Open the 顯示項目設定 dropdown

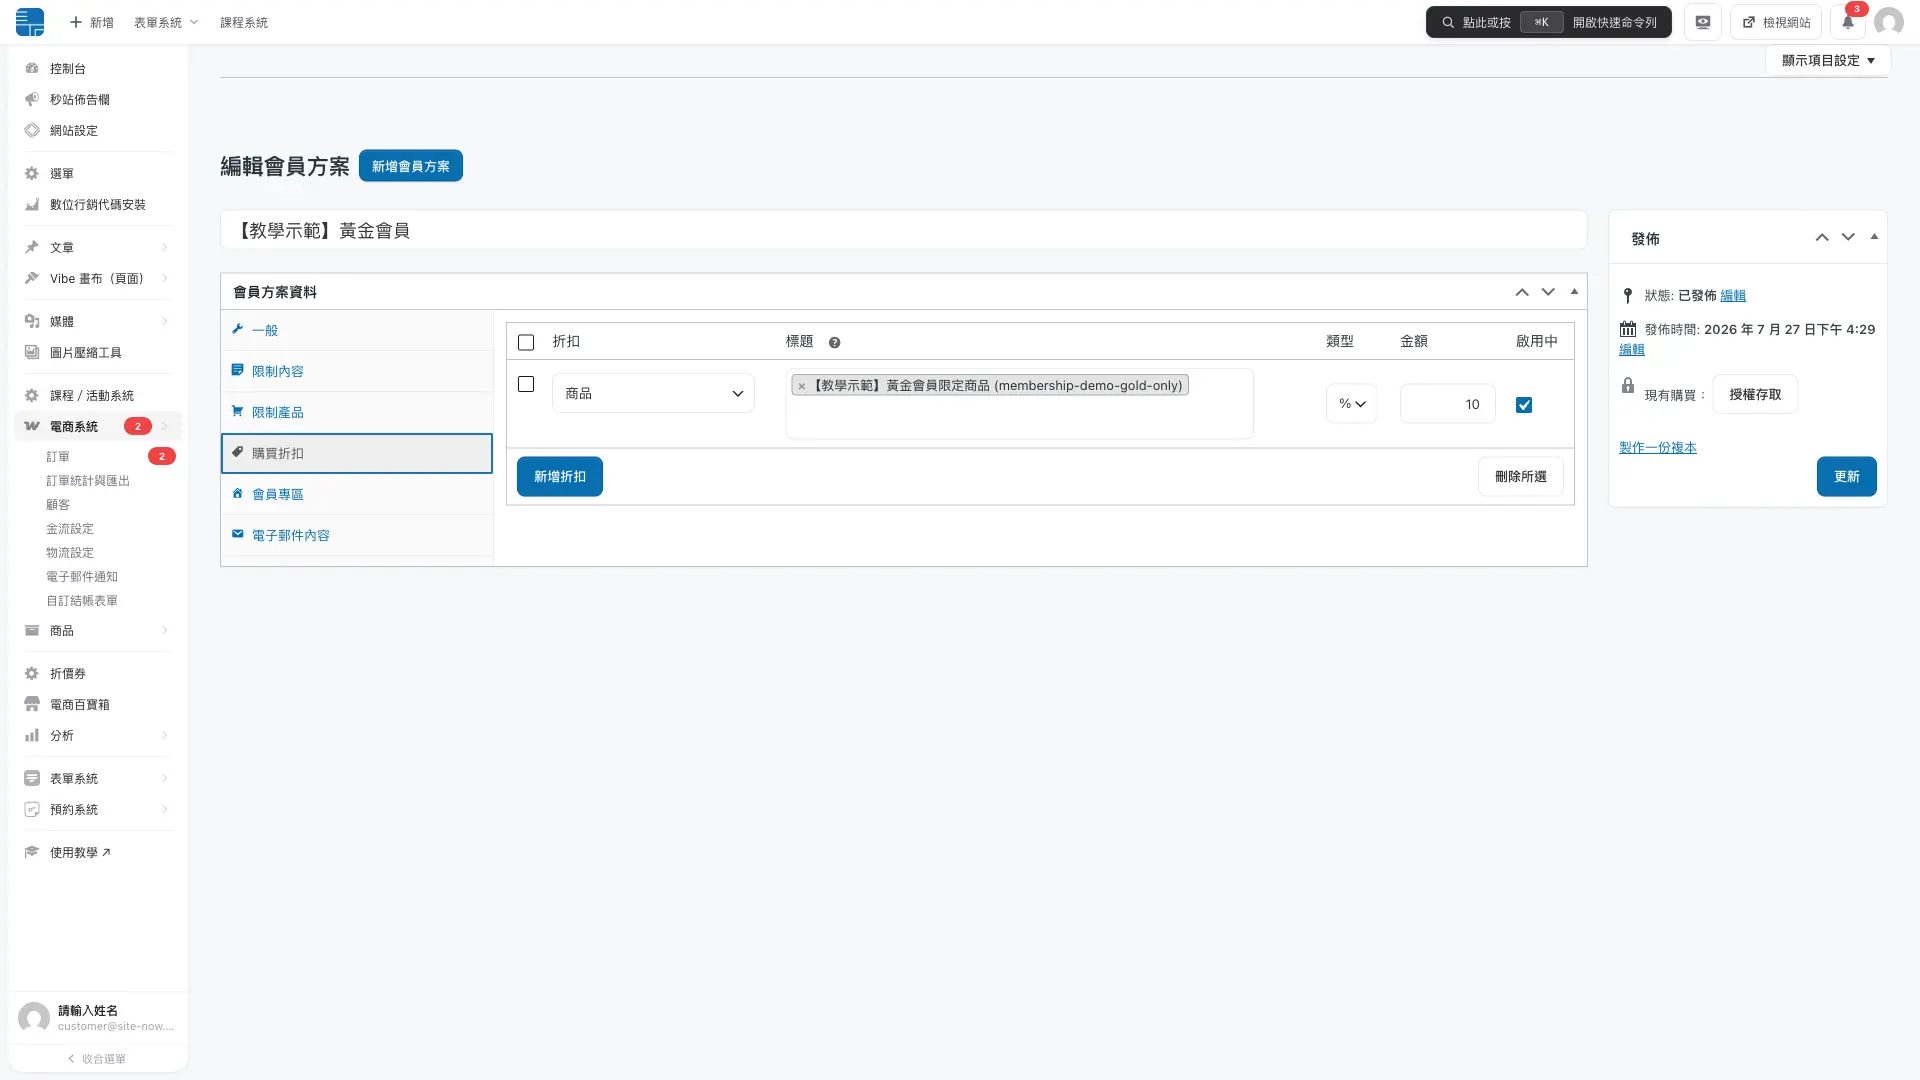[x=1828, y=61]
